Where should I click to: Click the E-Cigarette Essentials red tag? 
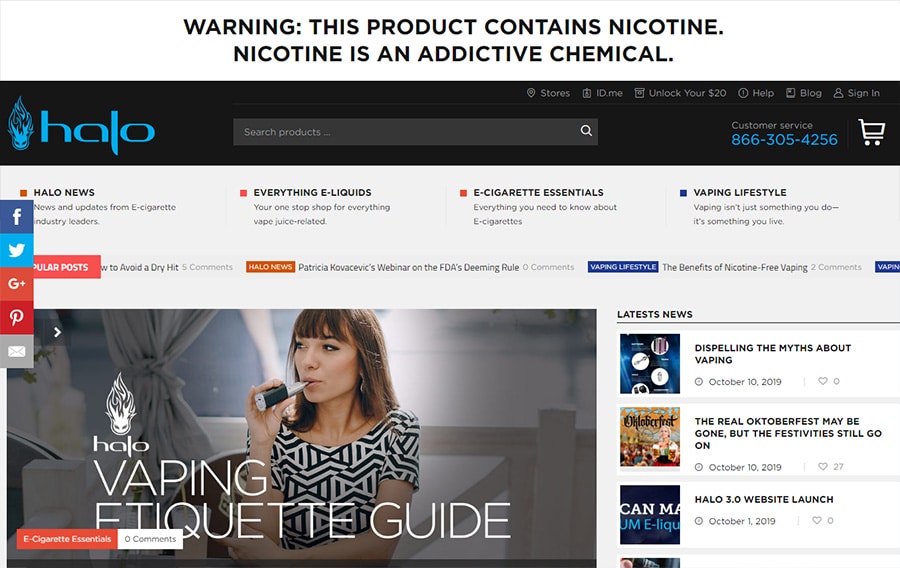[67, 539]
